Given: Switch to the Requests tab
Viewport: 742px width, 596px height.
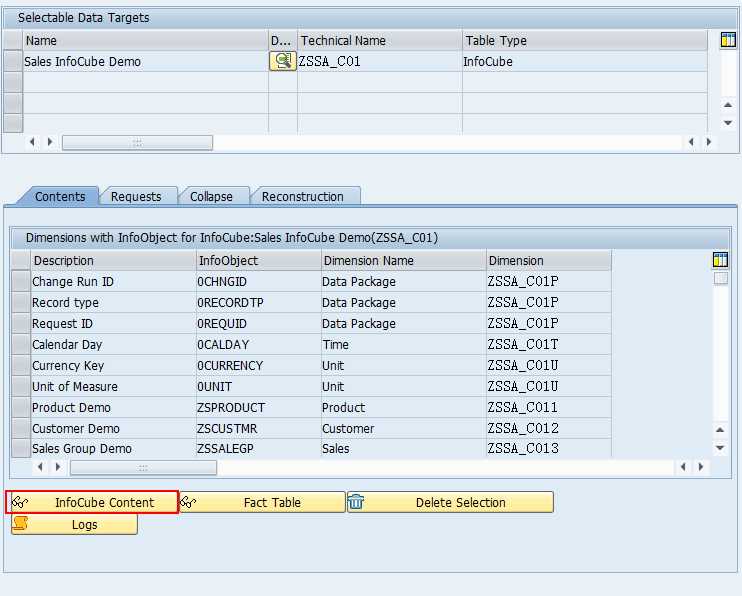Looking at the screenshot, I should (136, 196).
